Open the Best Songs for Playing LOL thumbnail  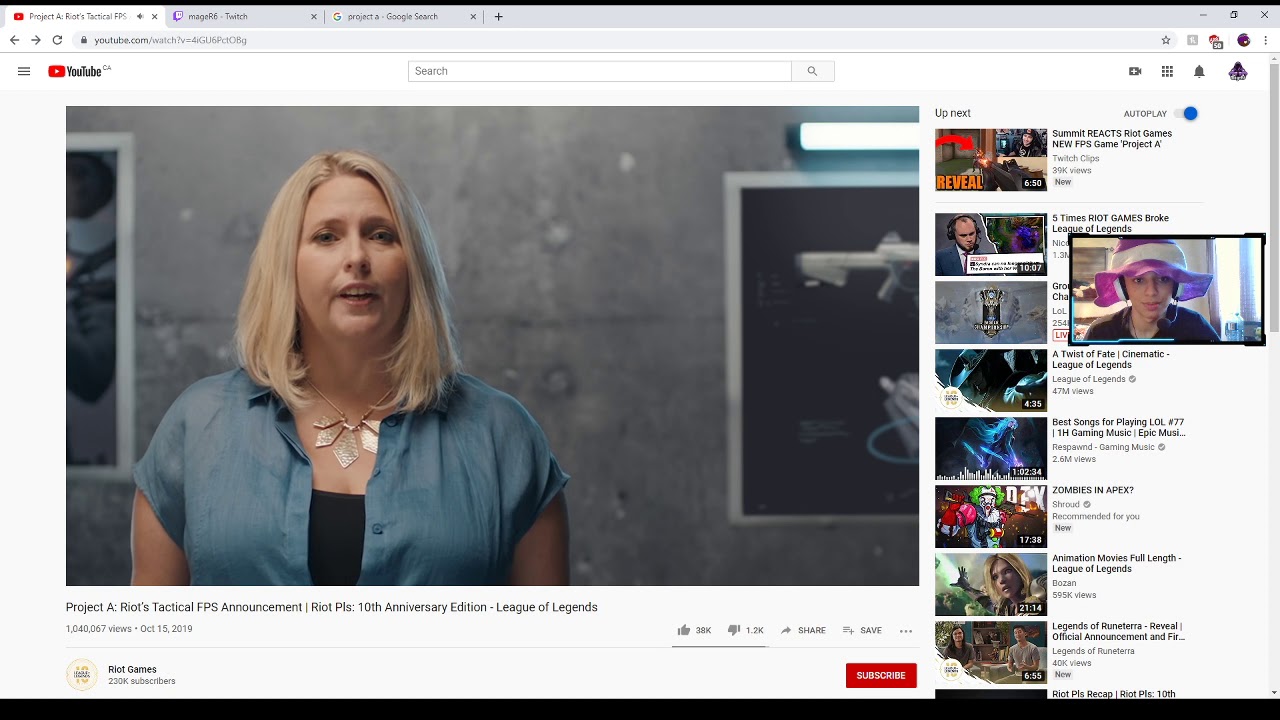[x=991, y=448]
